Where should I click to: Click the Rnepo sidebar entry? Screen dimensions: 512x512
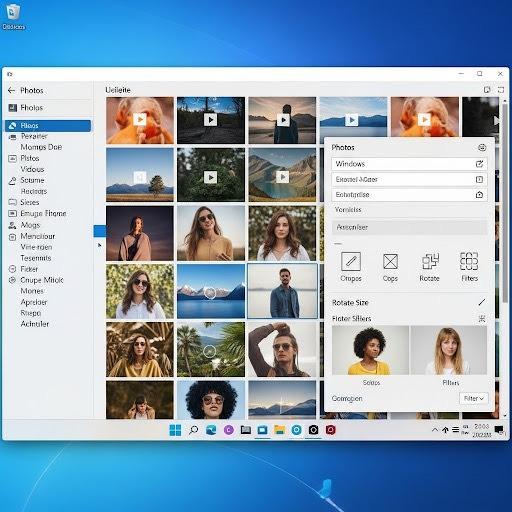tap(31, 313)
